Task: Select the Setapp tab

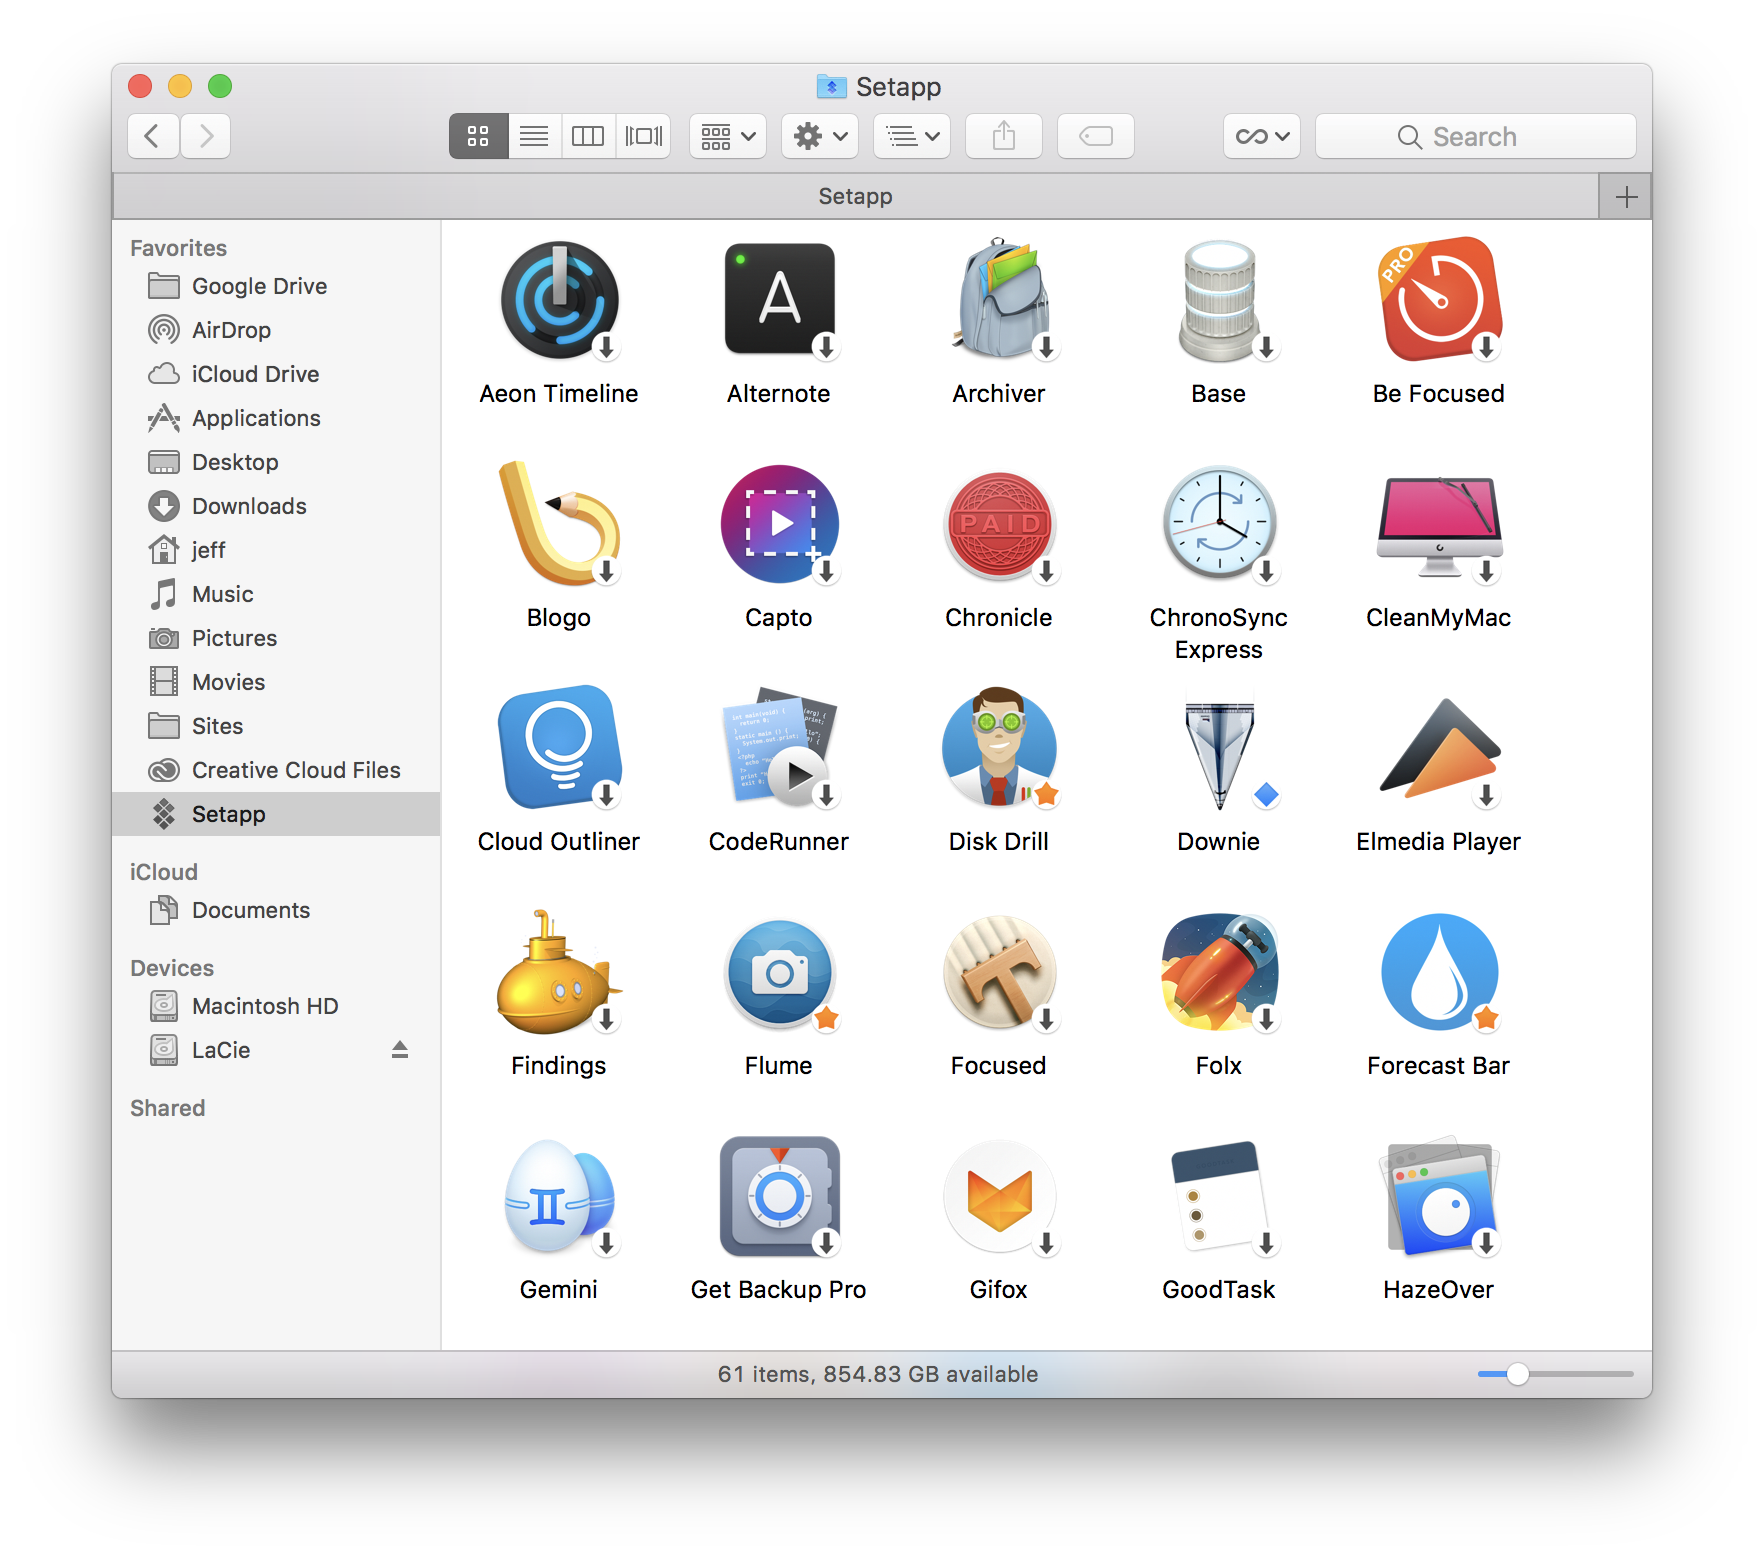Action: click(x=855, y=197)
